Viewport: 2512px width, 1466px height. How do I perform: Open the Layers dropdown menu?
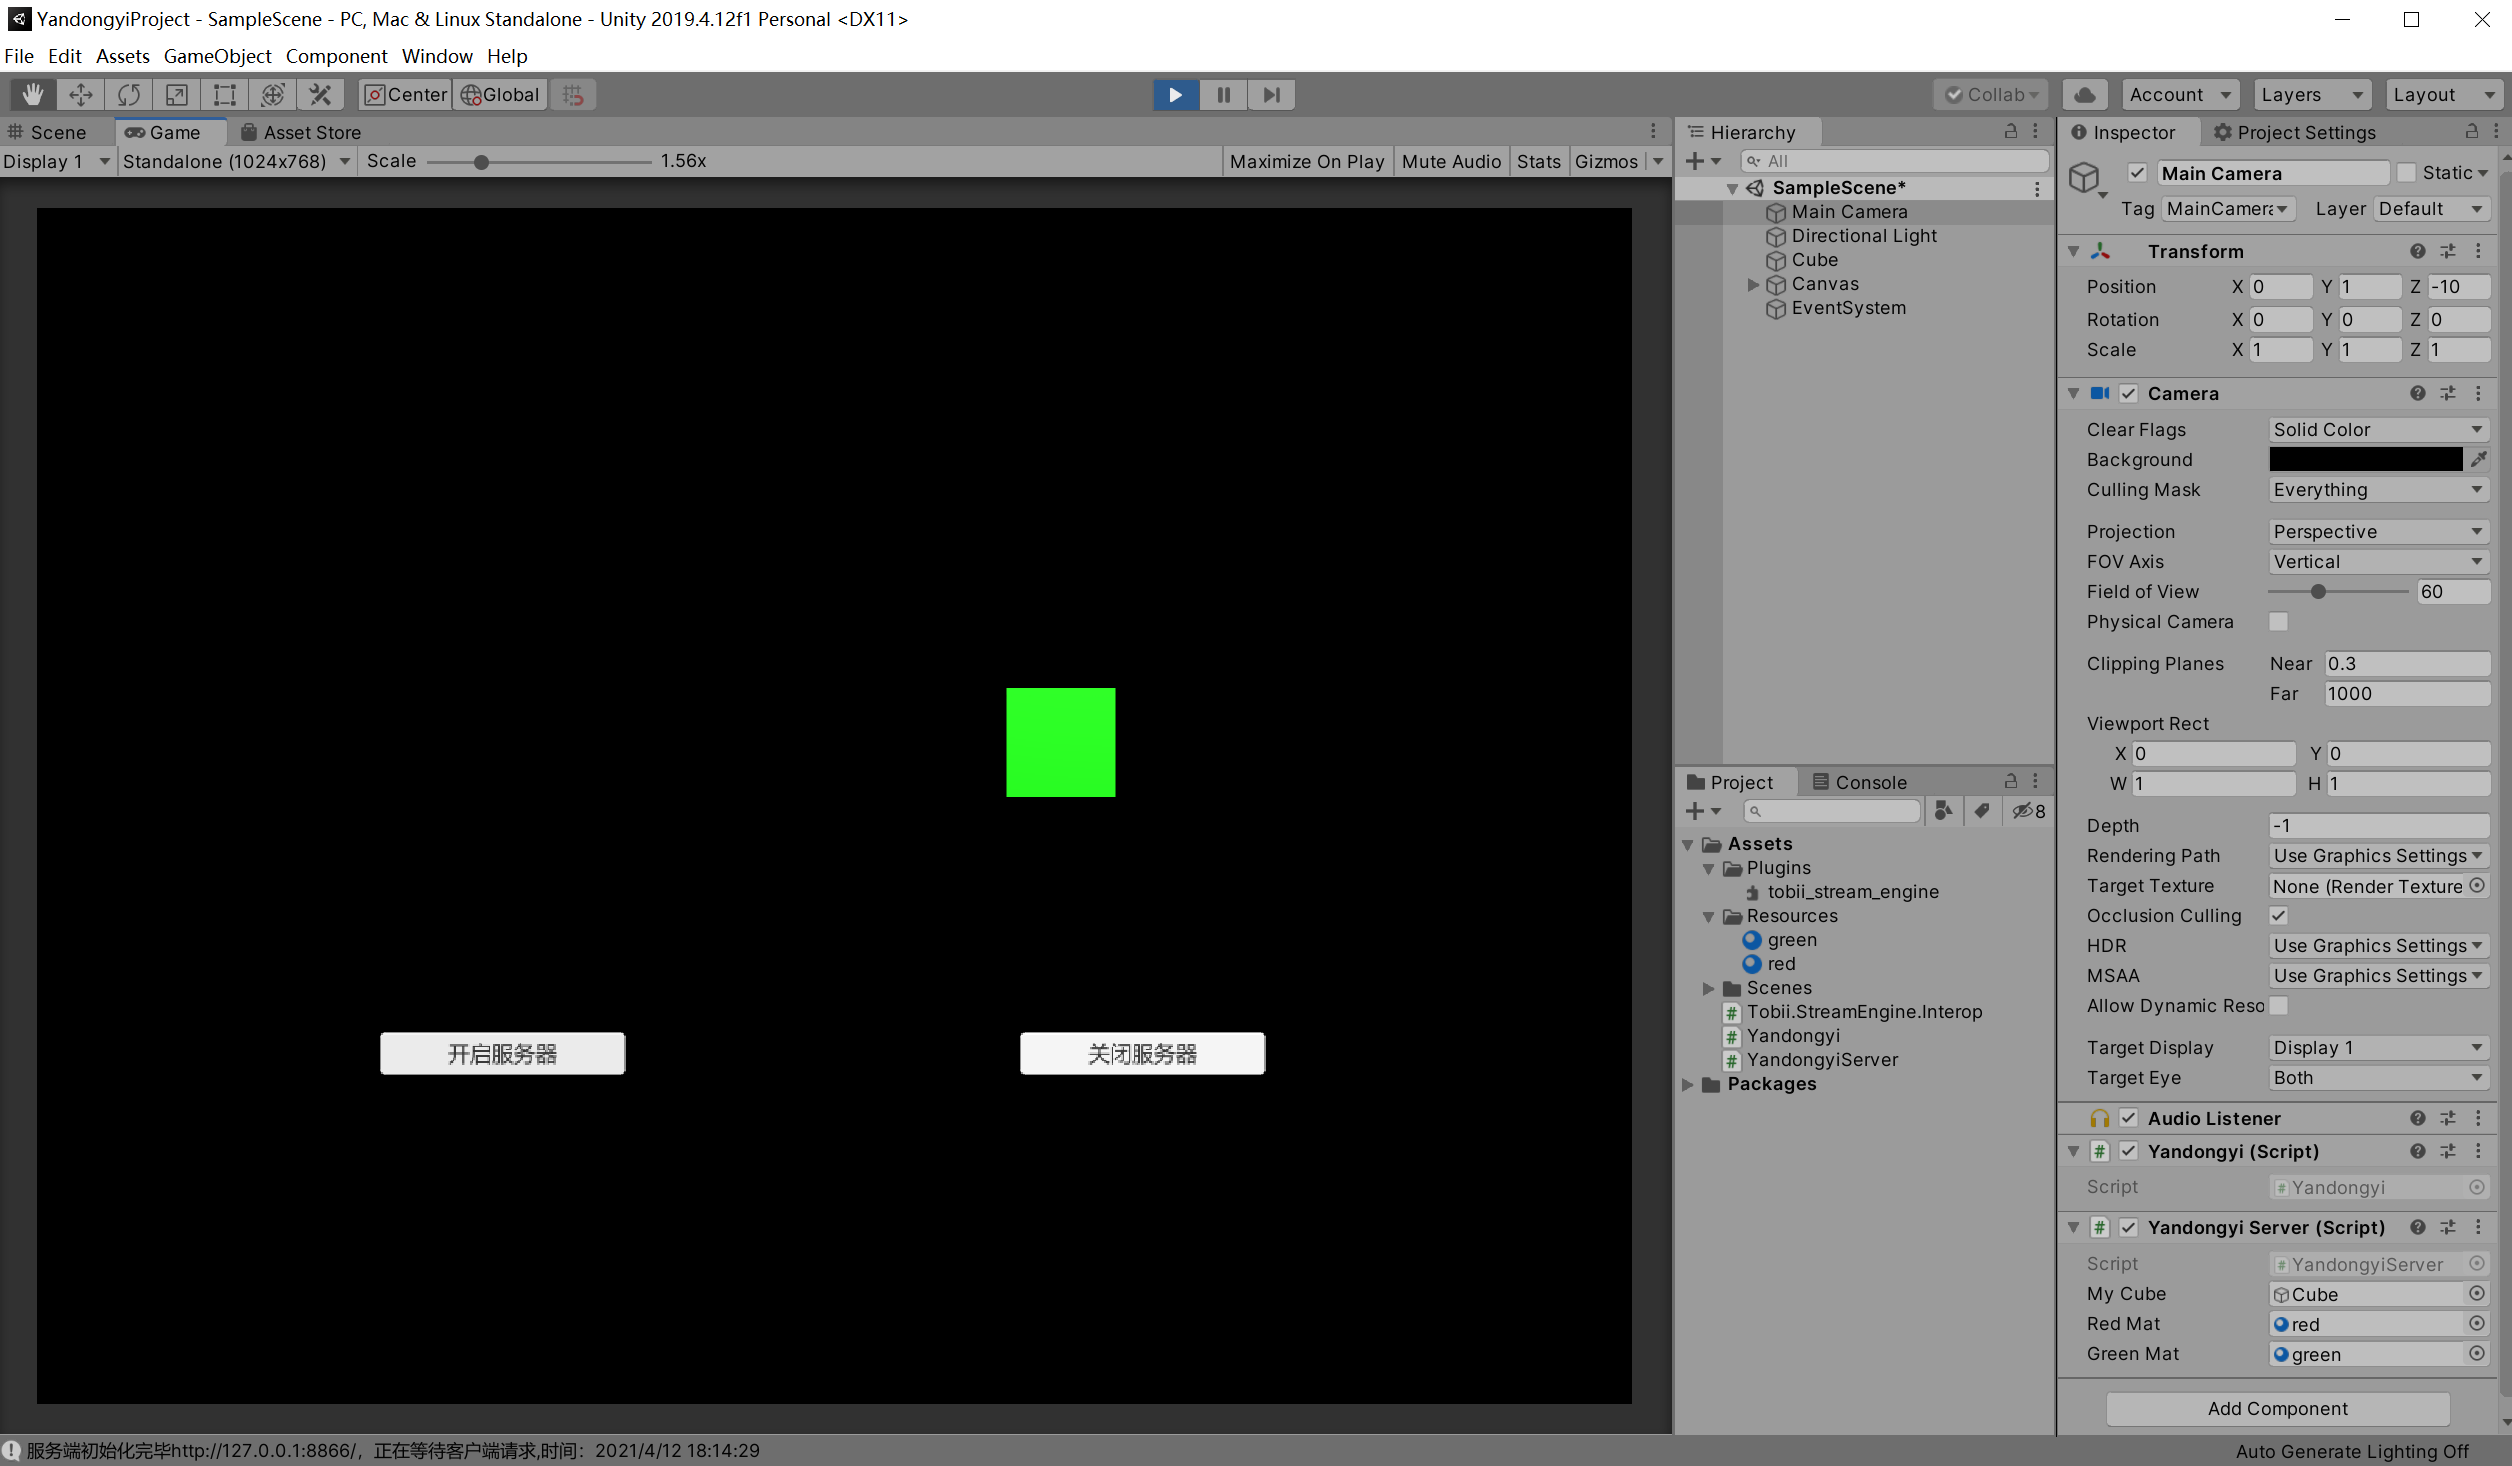tap(2313, 94)
